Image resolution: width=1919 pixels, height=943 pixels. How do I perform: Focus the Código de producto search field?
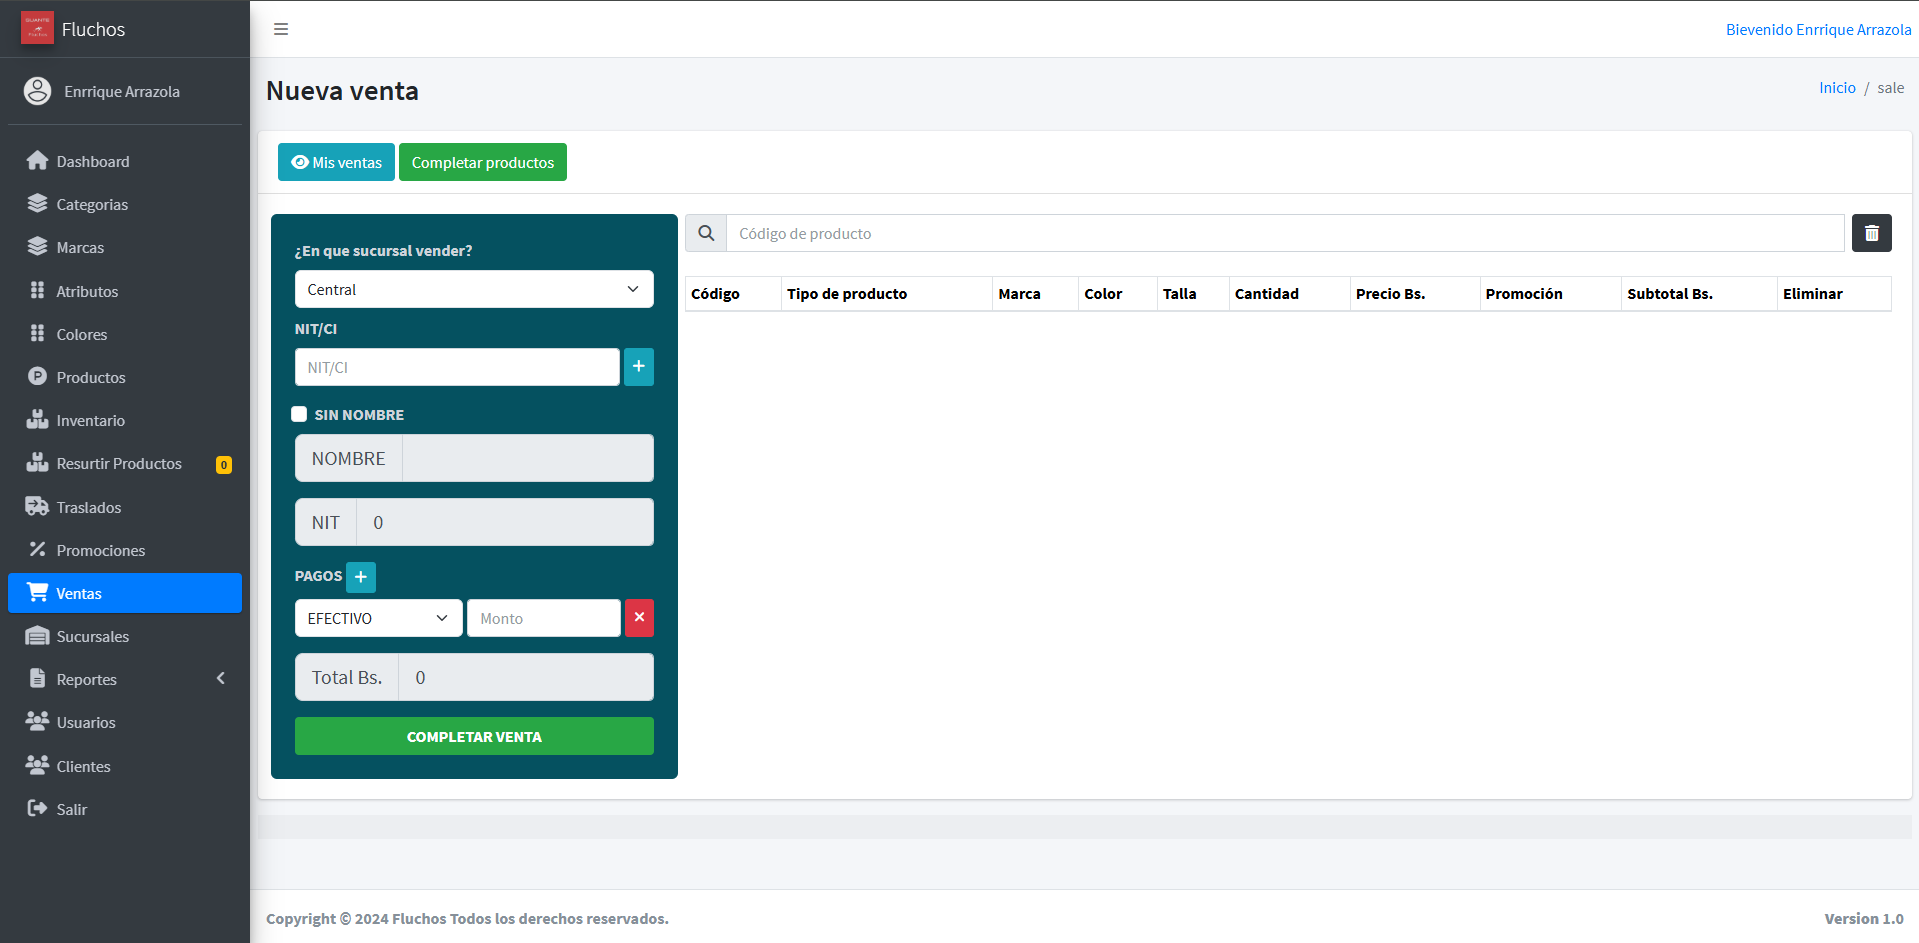1284,233
